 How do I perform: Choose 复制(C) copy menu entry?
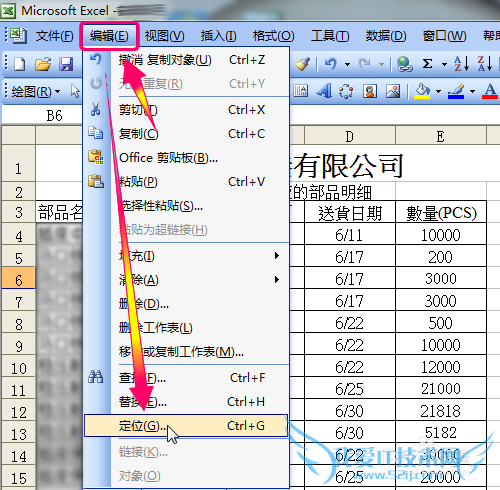click(187, 134)
